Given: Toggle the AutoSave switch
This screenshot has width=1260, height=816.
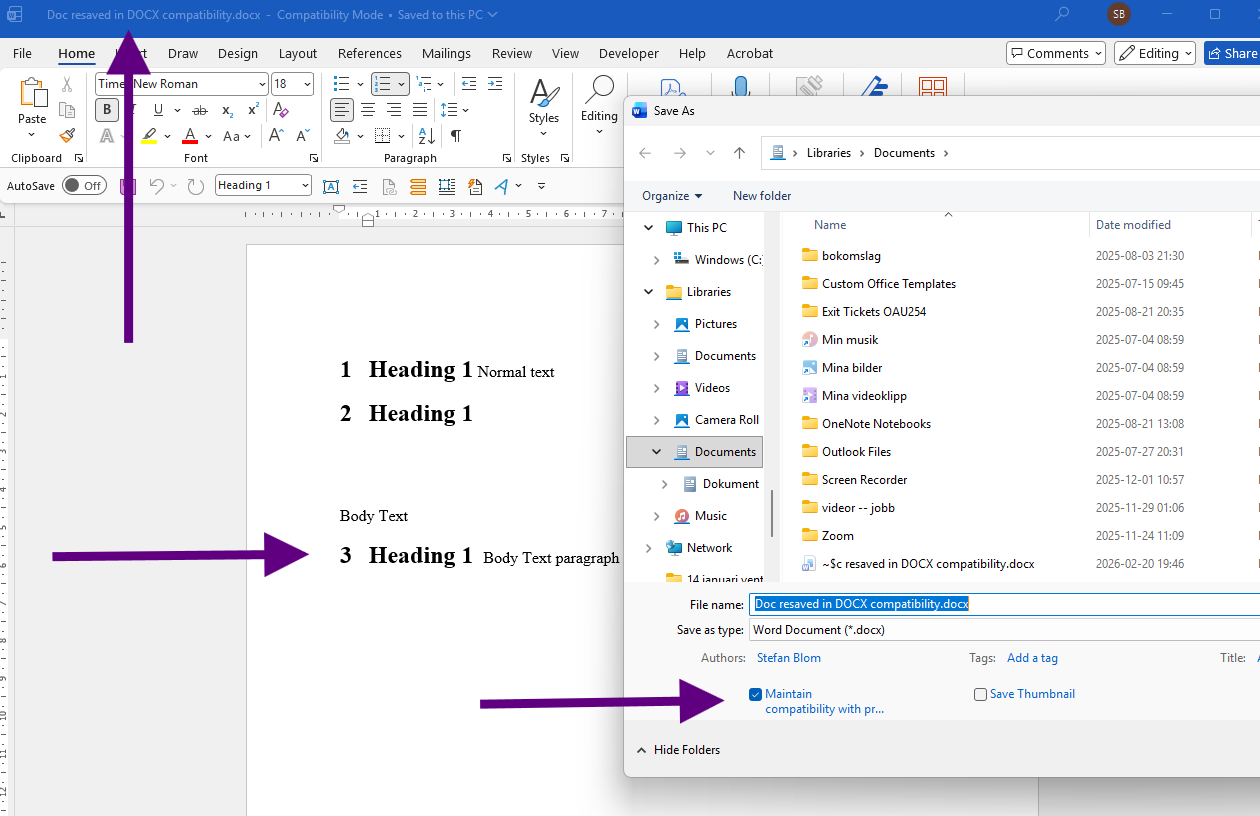Looking at the screenshot, I should [84, 185].
